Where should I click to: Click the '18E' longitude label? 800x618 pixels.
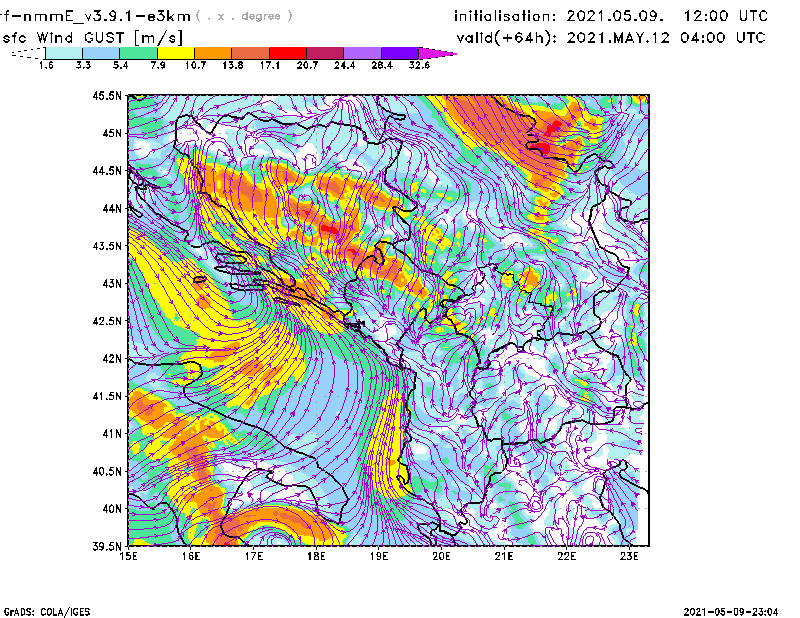(316, 556)
